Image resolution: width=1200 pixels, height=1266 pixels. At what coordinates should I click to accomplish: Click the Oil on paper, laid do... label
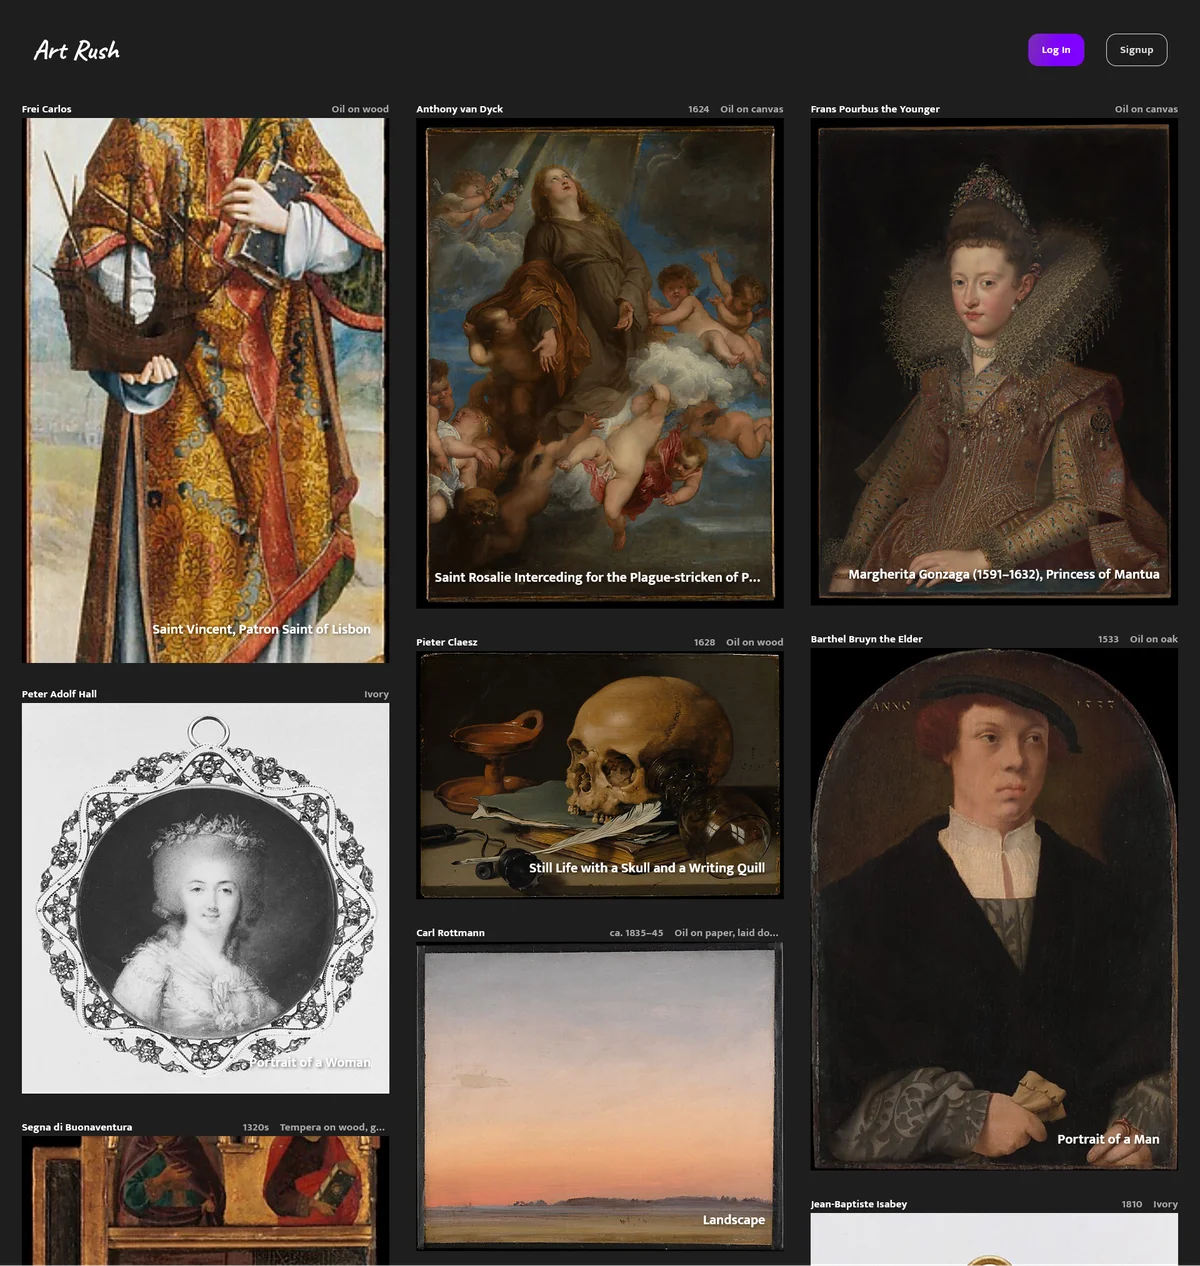[x=726, y=933]
